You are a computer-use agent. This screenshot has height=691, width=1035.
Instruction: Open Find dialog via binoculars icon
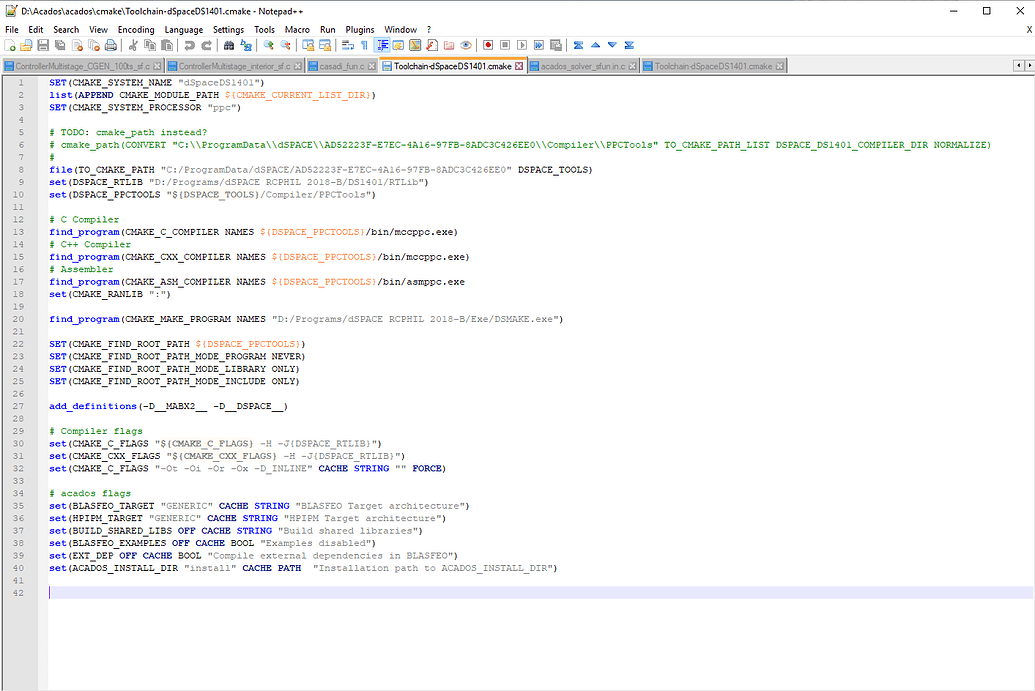coord(229,45)
